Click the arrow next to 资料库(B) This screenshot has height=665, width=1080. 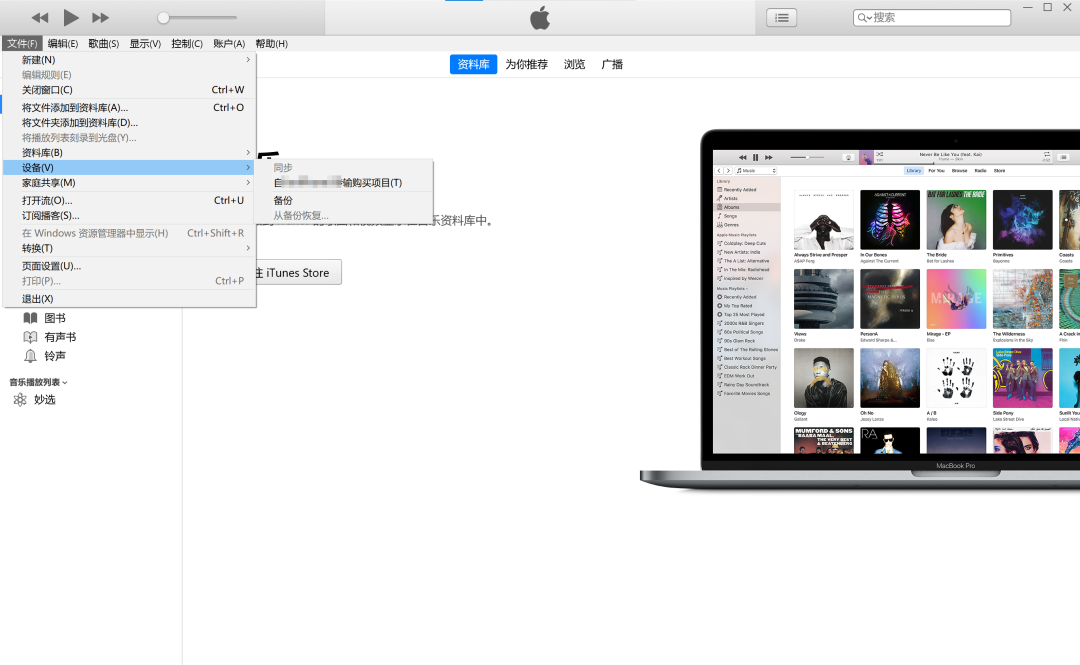pos(248,152)
